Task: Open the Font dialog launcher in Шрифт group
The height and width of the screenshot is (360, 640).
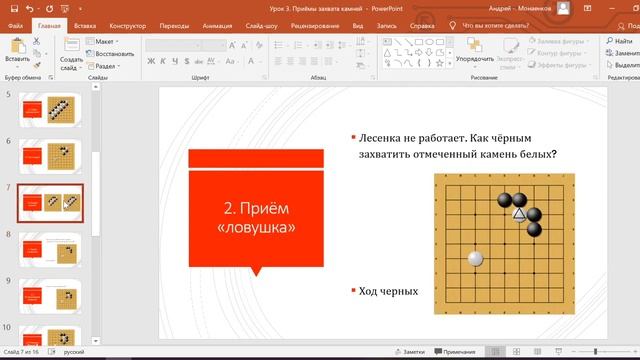Action: pyautogui.click(x=264, y=77)
